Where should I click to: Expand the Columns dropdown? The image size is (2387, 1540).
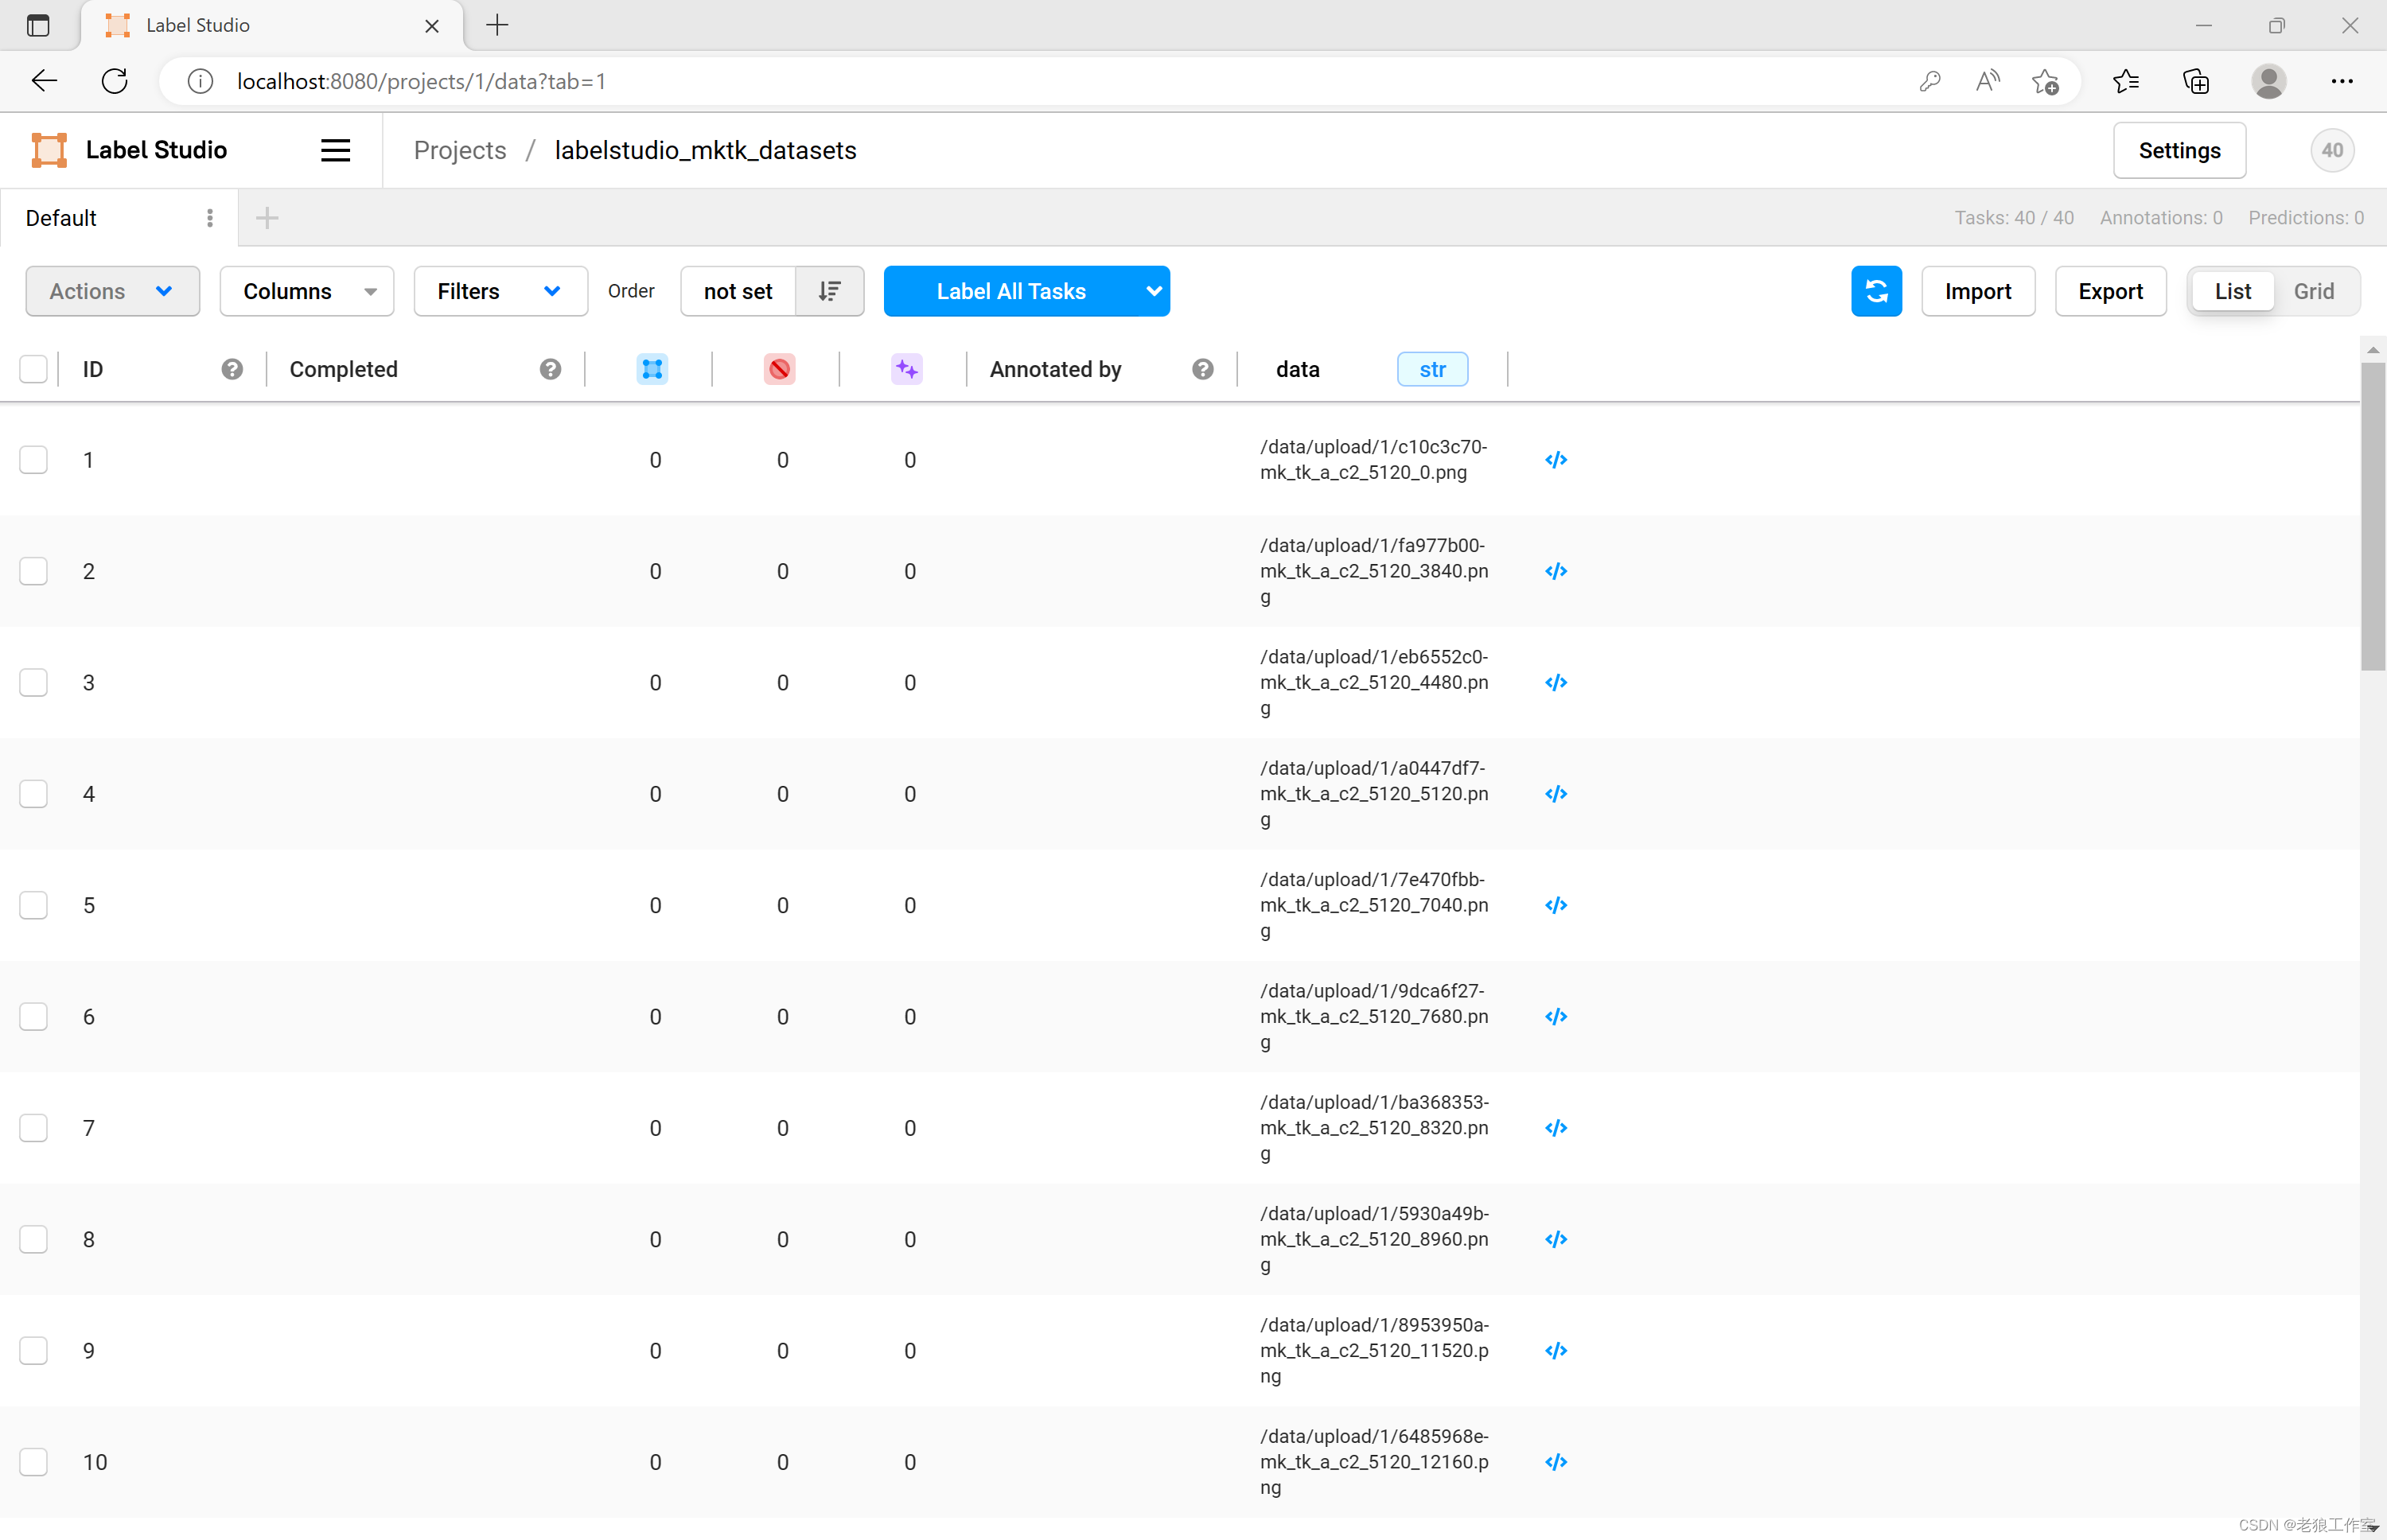(306, 291)
